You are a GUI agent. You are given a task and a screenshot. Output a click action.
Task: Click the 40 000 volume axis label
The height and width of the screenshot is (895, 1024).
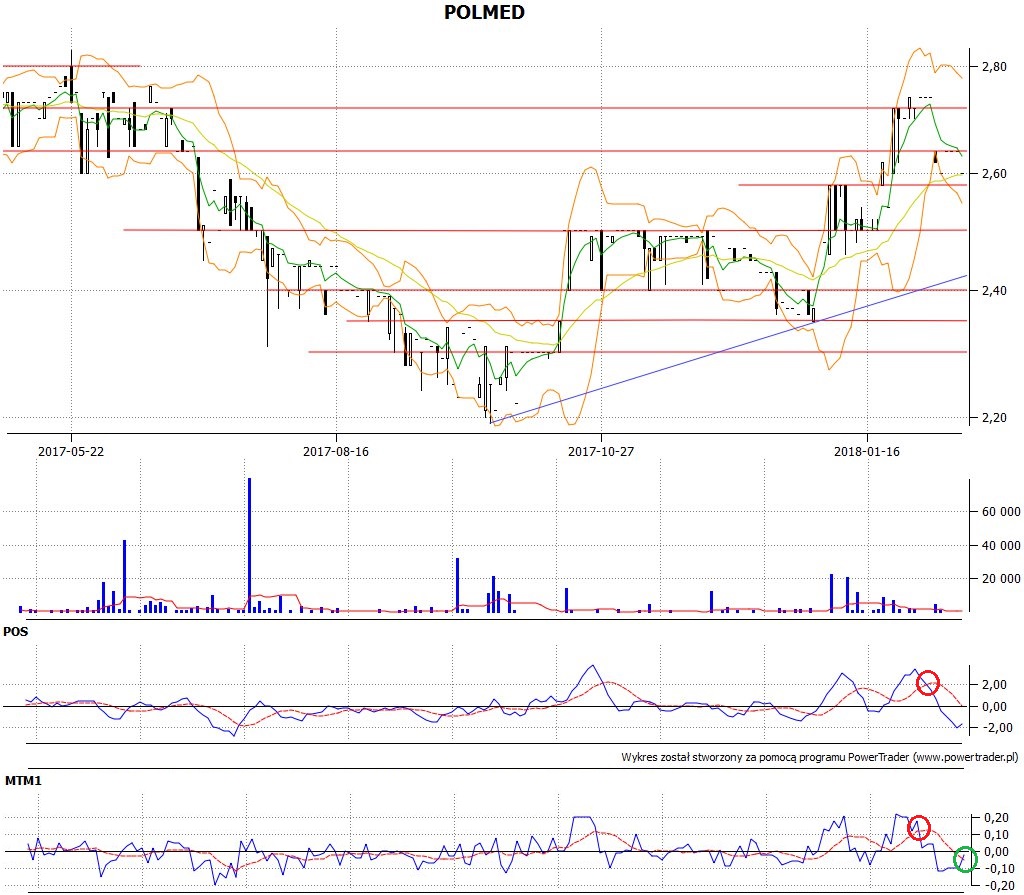click(1000, 545)
